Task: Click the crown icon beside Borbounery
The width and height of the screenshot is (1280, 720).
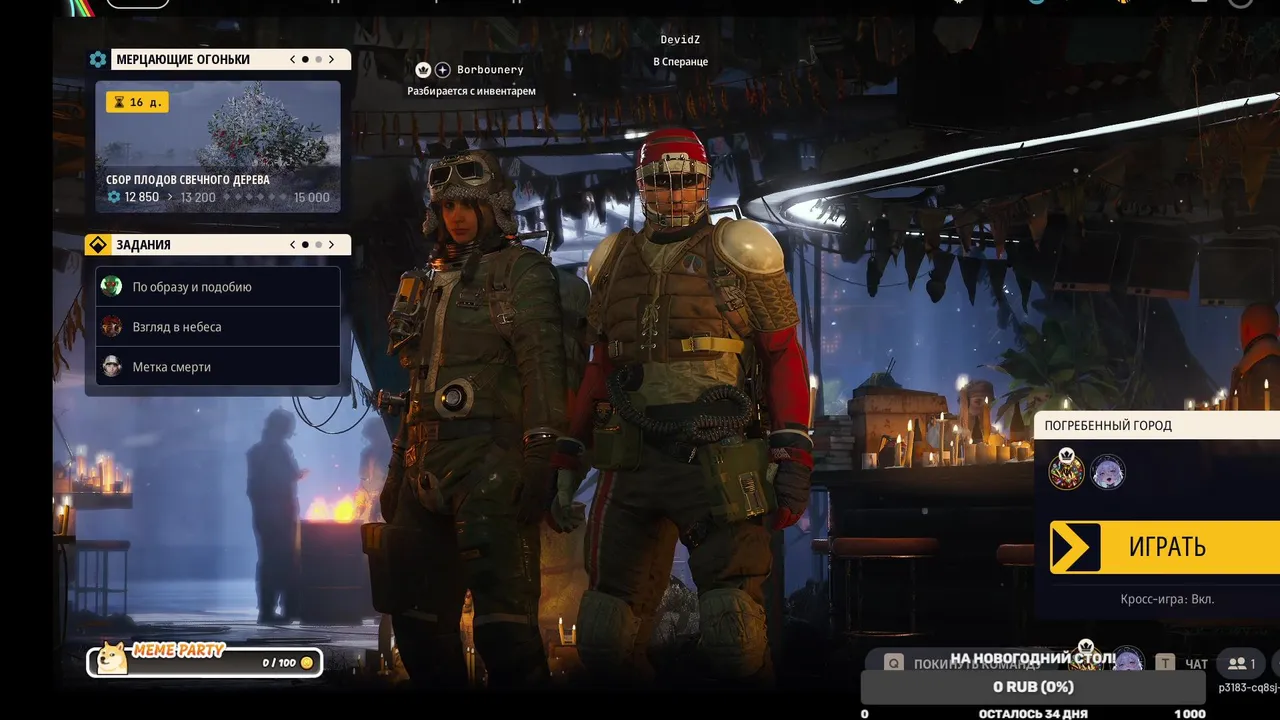Action: coord(423,70)
